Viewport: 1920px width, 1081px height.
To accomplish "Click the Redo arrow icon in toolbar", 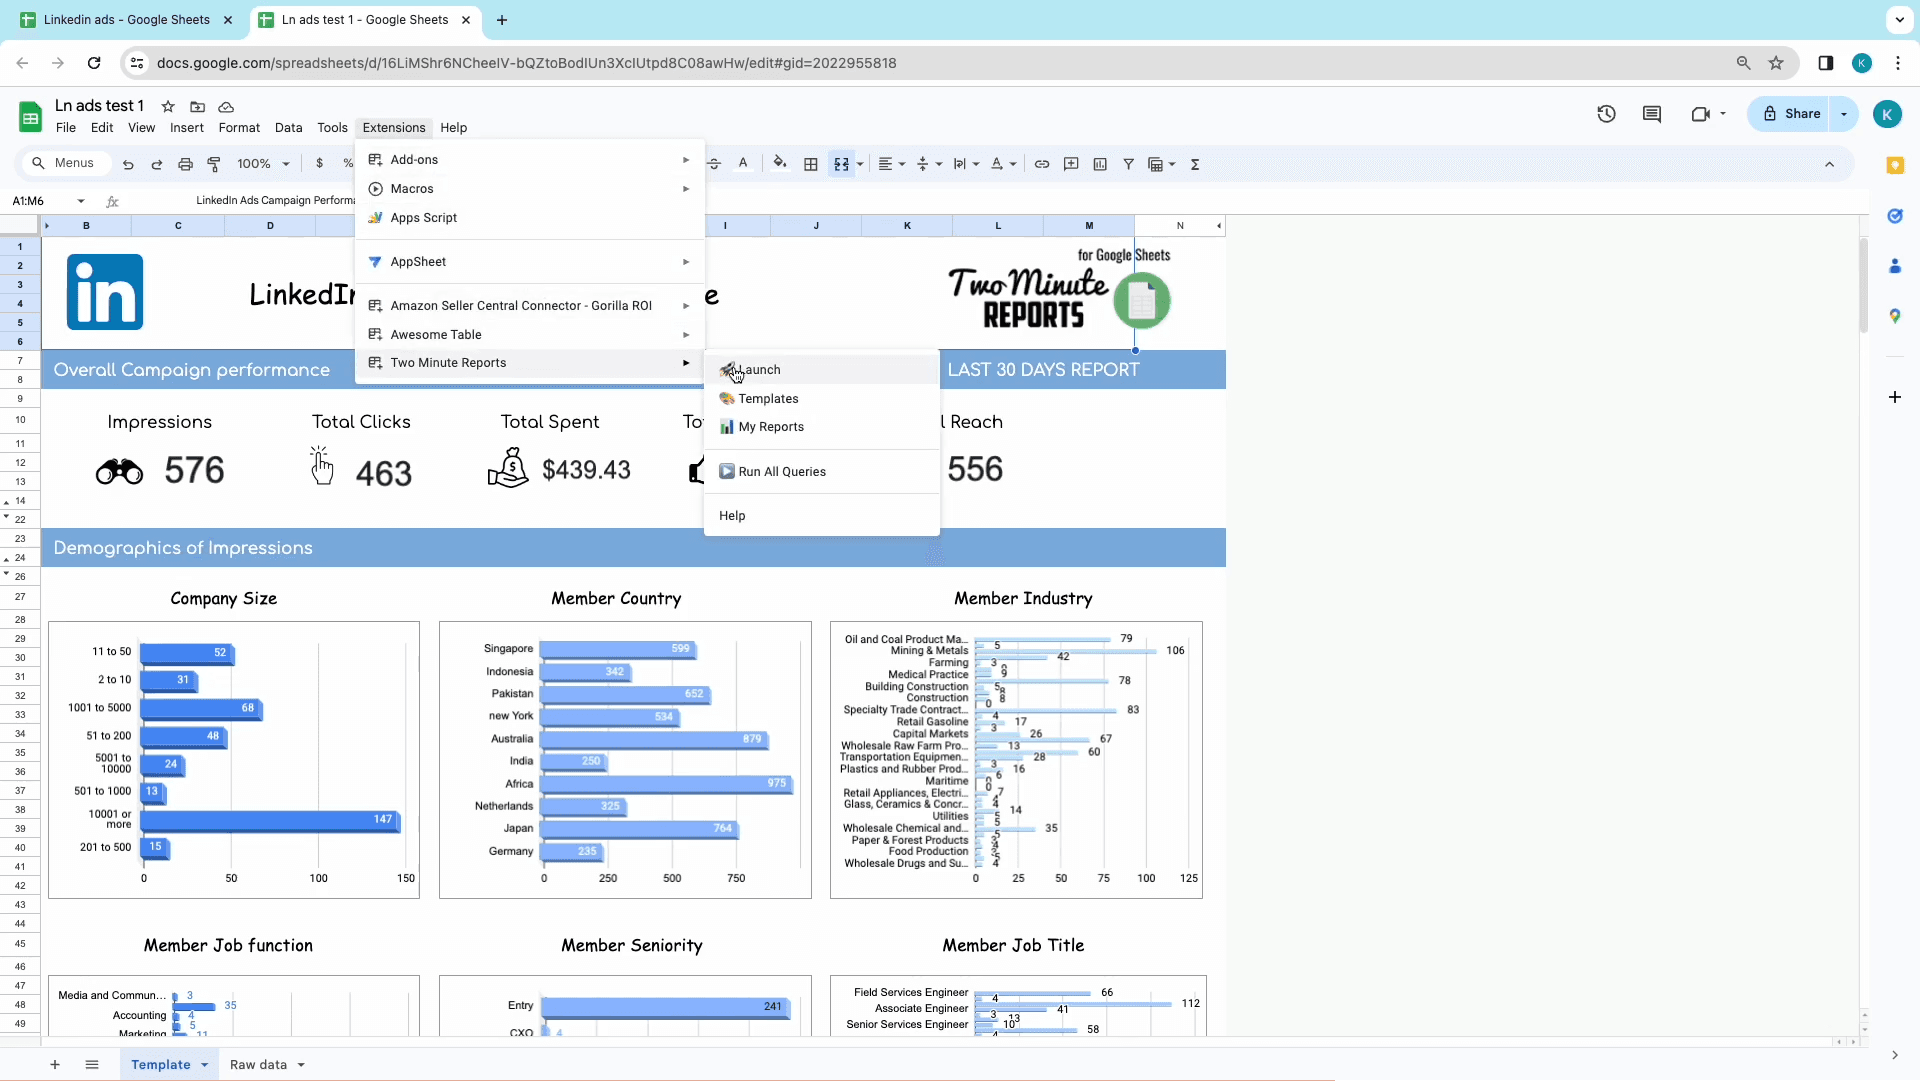I will tap(157, 163).
